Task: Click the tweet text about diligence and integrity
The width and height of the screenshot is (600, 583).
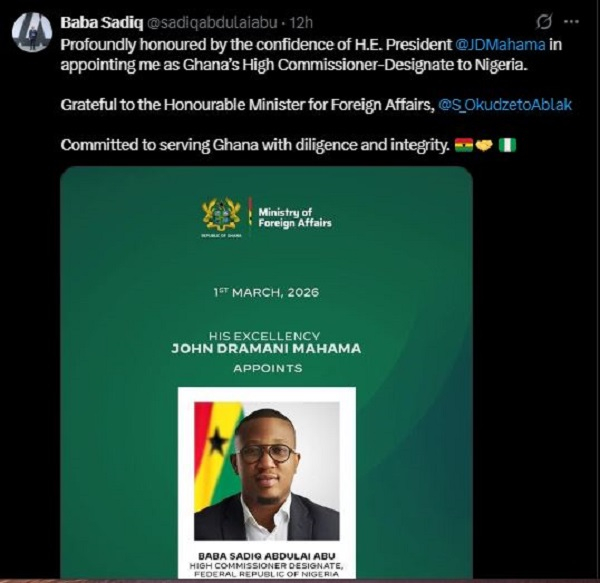Action: [x=254, y=145]
